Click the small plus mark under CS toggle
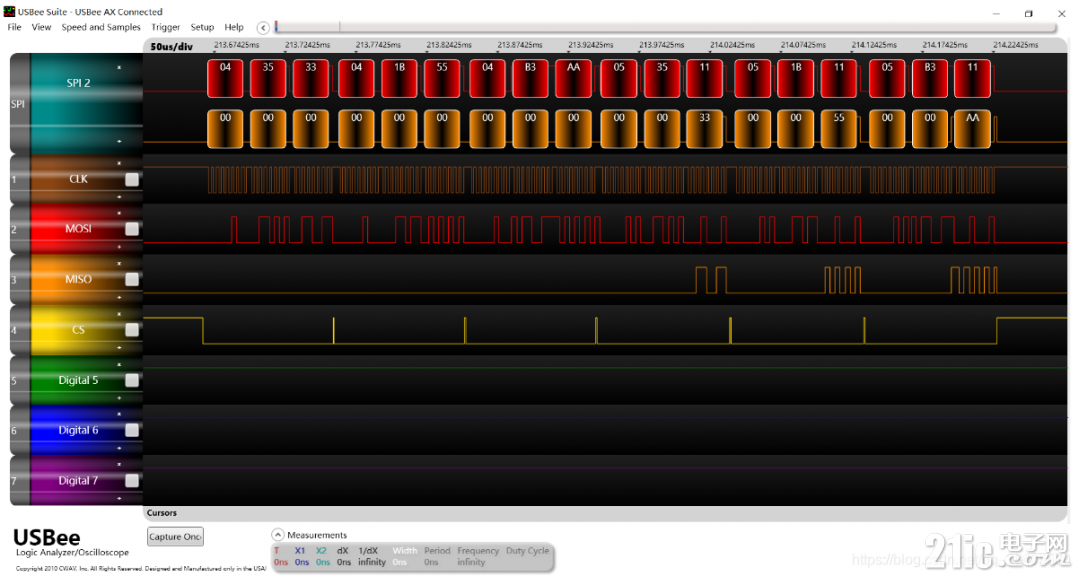 pos(119,348)
